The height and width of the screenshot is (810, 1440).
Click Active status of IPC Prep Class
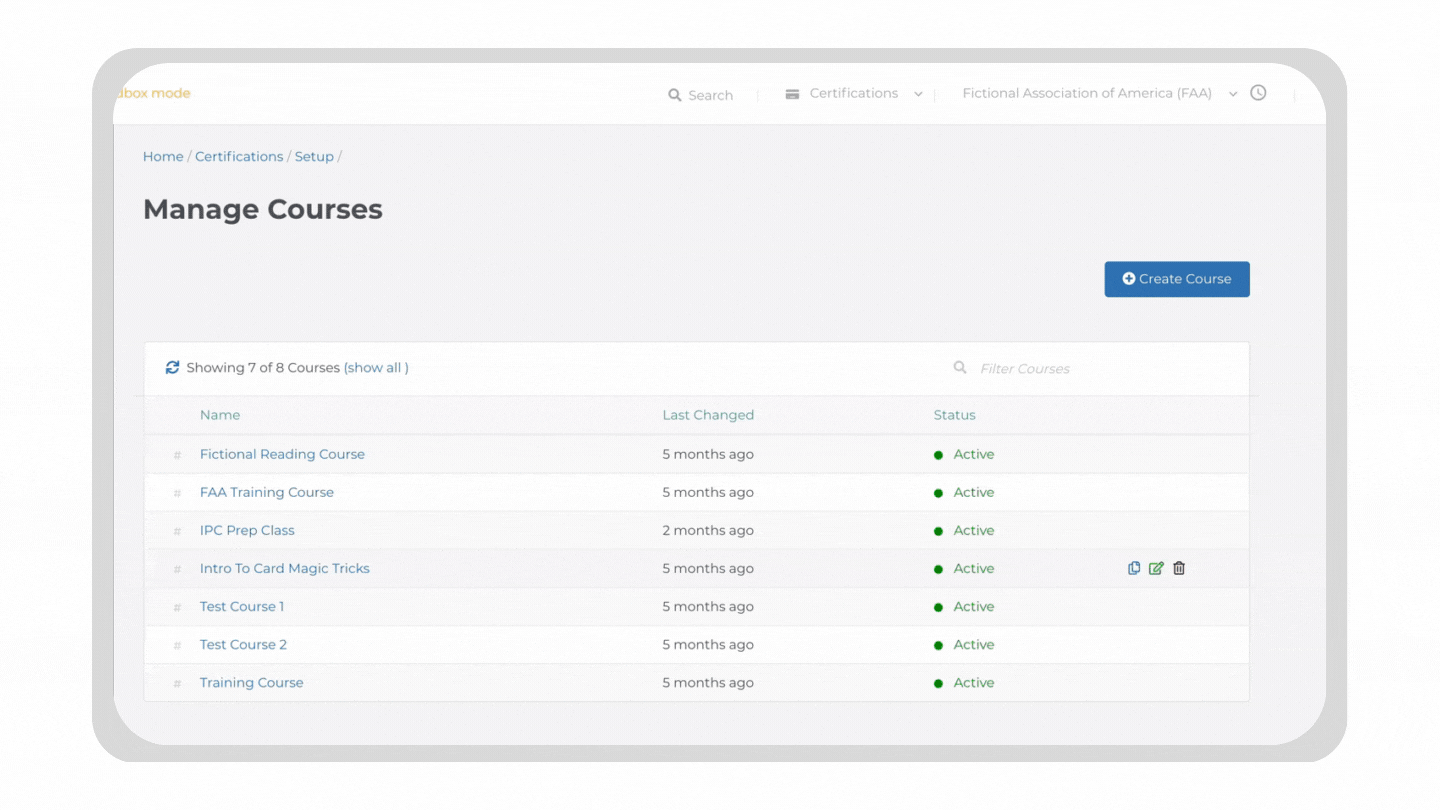(964, 530)
